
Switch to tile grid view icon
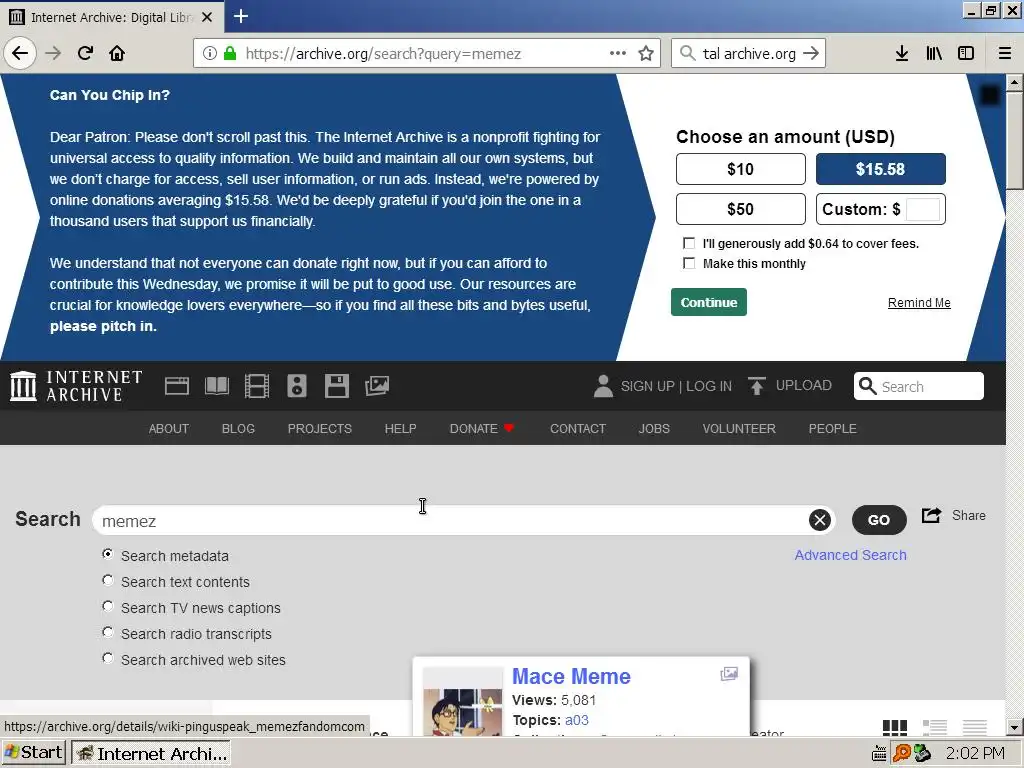895,727
